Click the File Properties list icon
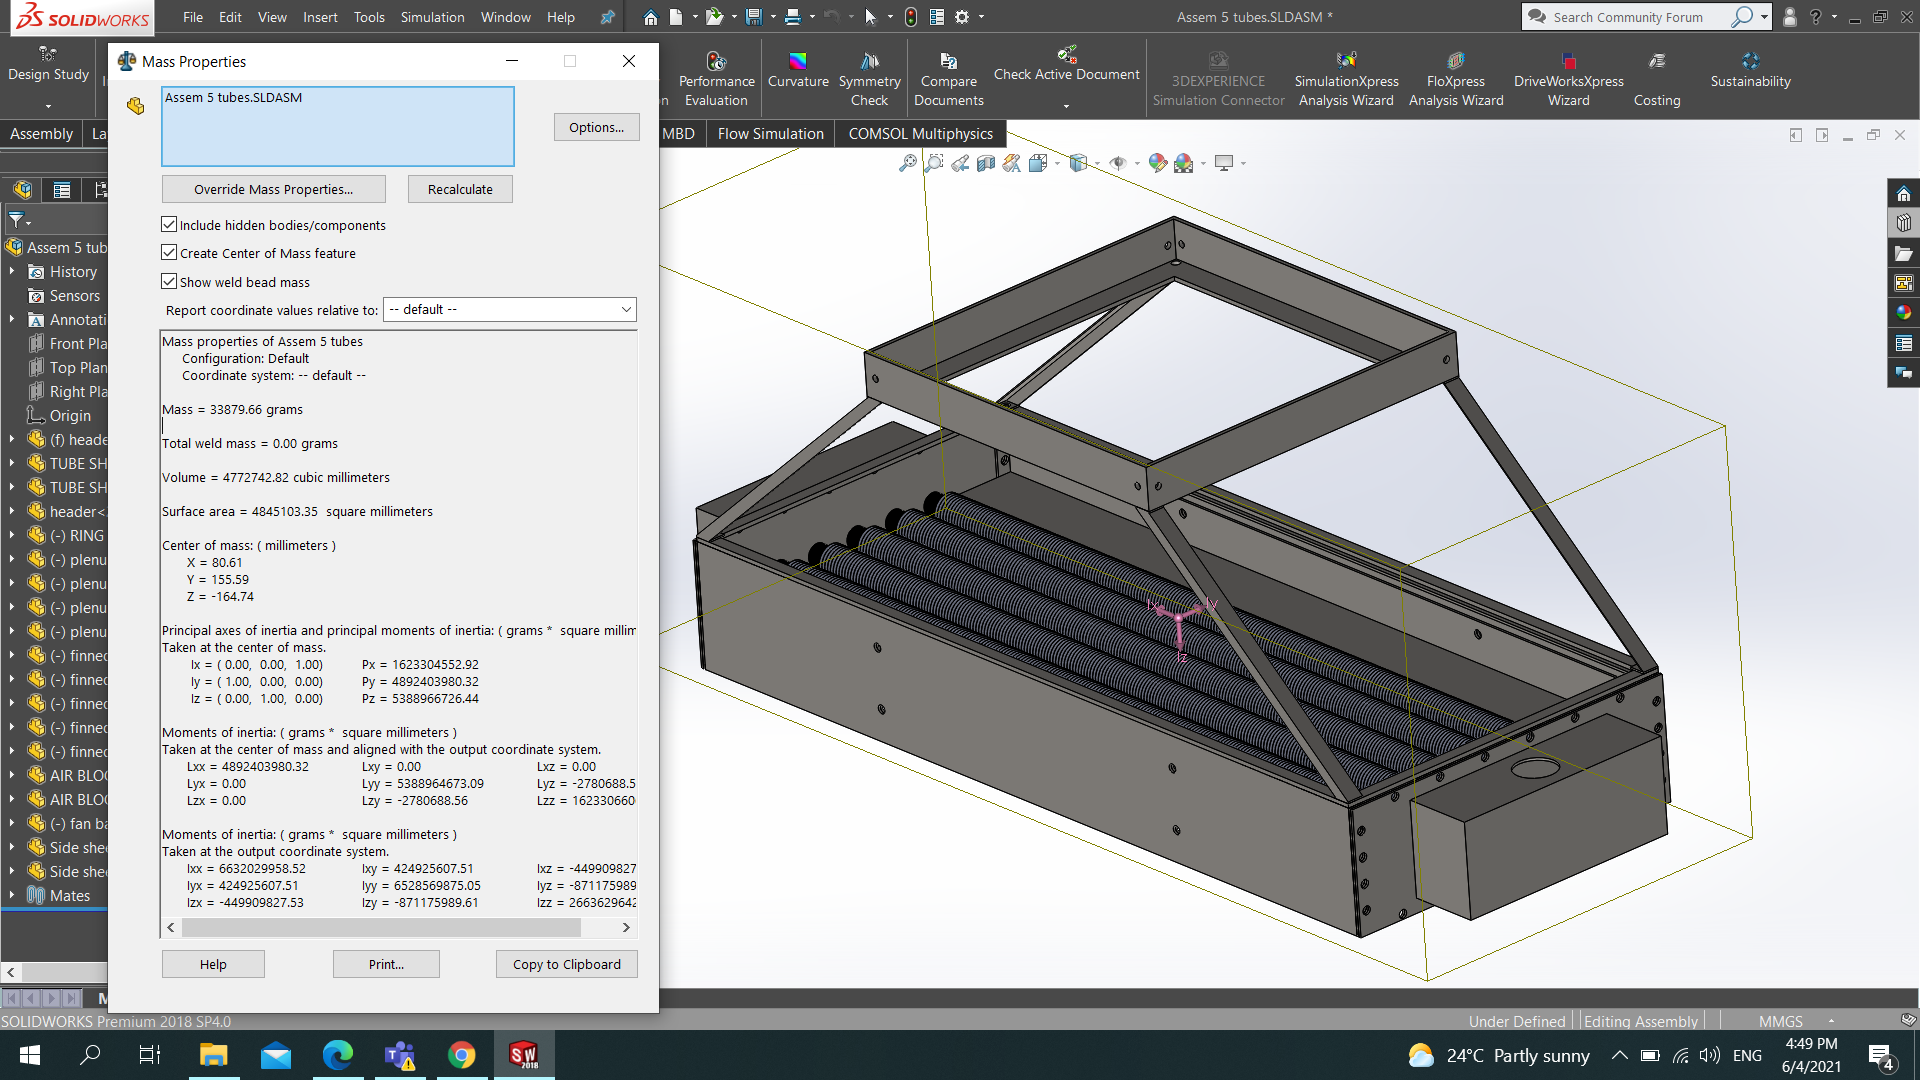Viewport: 1920px width, 1080px height. pyautogui.click(x=937, y=17)
